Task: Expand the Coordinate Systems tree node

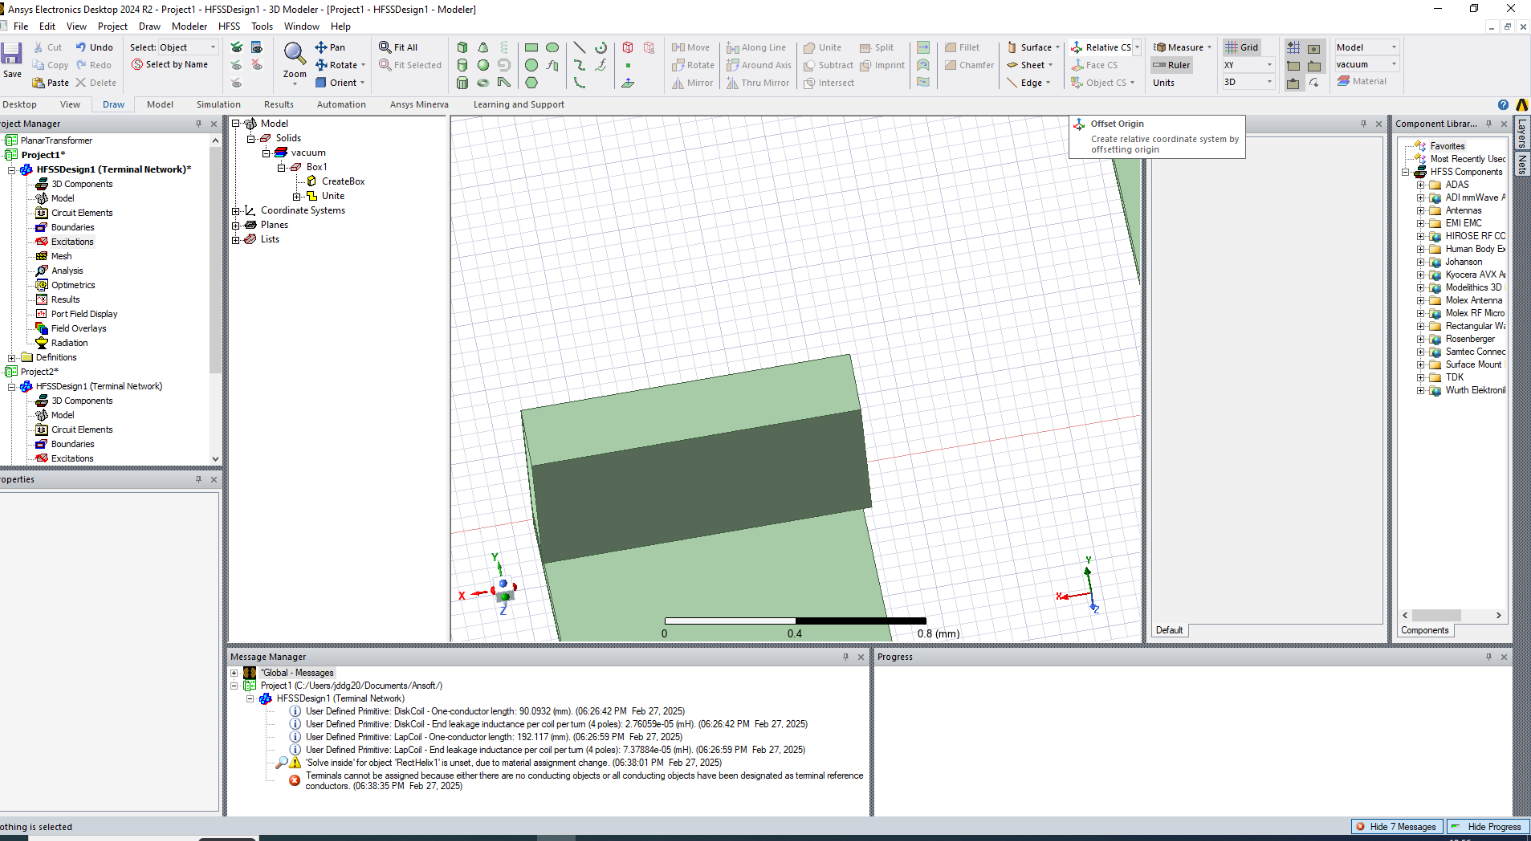Action: (236, 211)
